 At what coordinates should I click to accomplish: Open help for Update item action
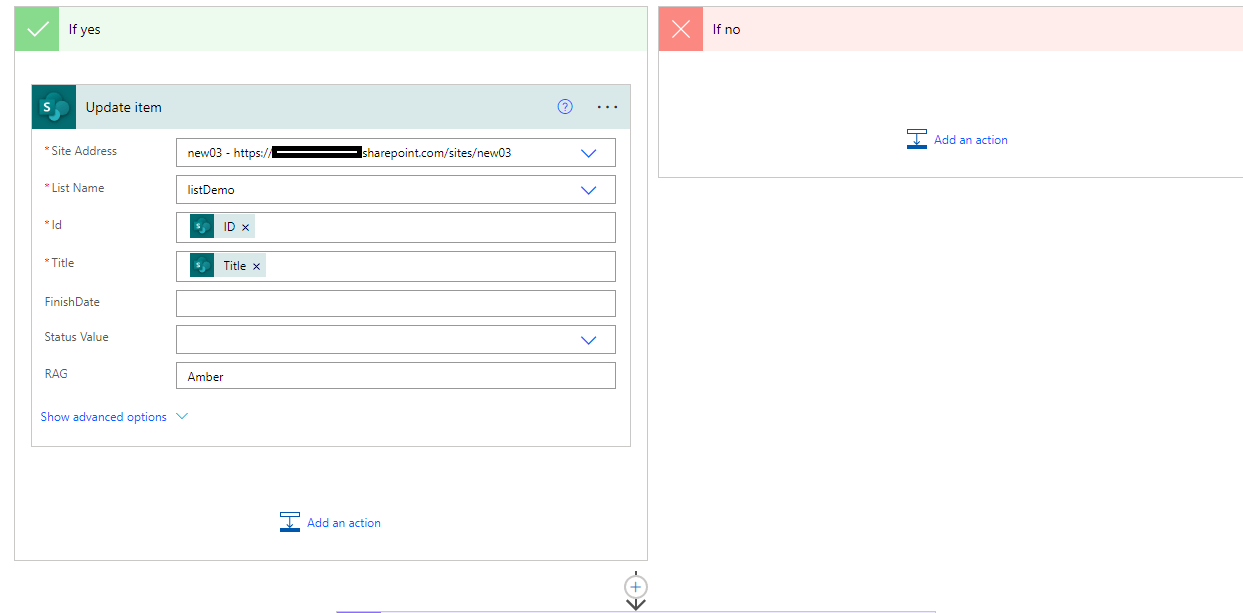pyautogui.click(x=565, y=107)
